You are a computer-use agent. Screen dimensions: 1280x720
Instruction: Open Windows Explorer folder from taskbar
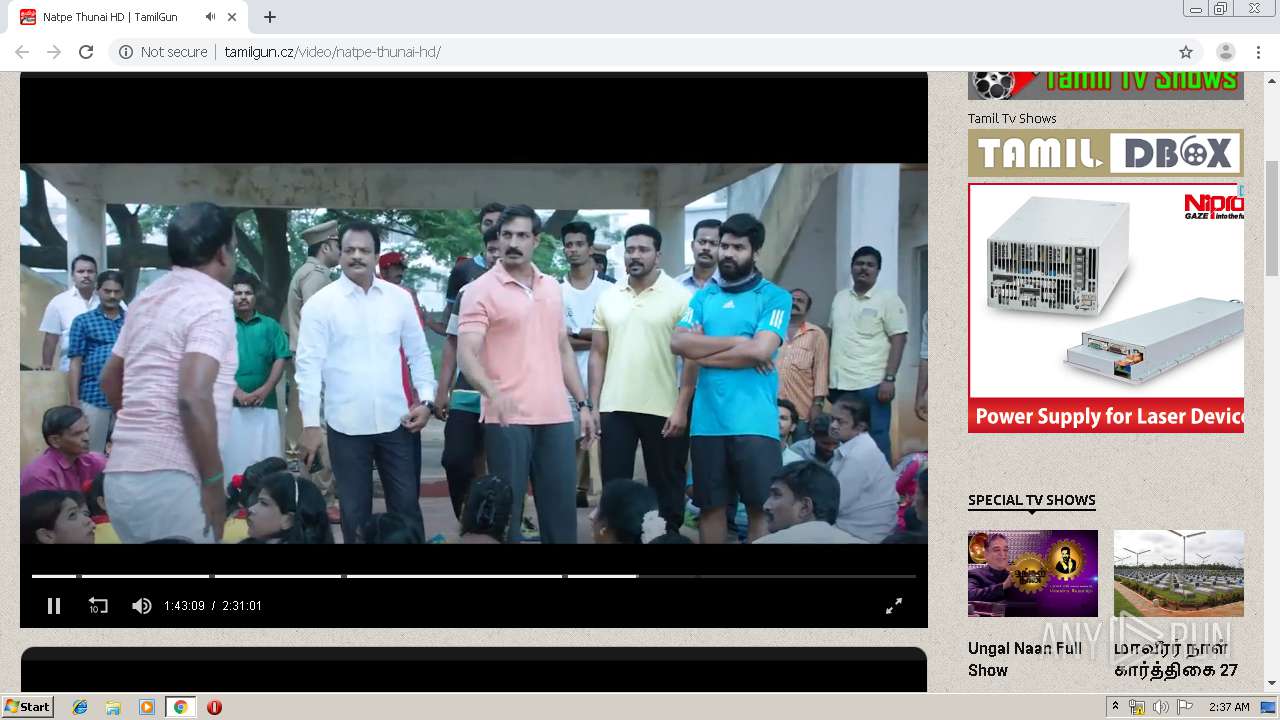coord(113,707)
